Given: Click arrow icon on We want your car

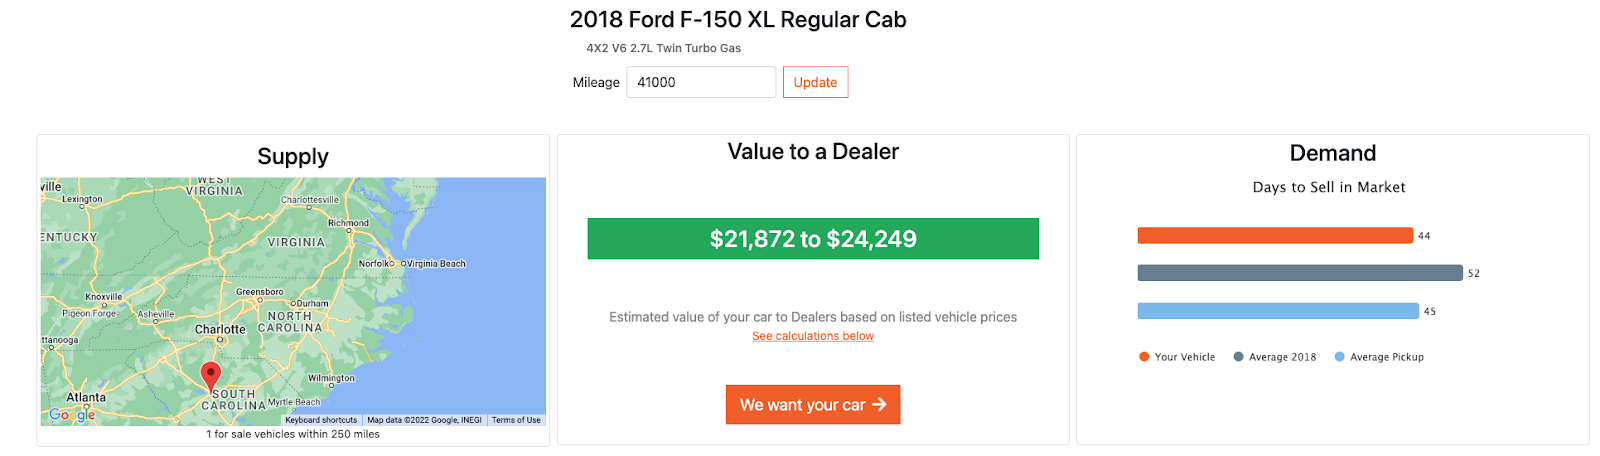Looking at the screenshot, I should pos(880,405).
